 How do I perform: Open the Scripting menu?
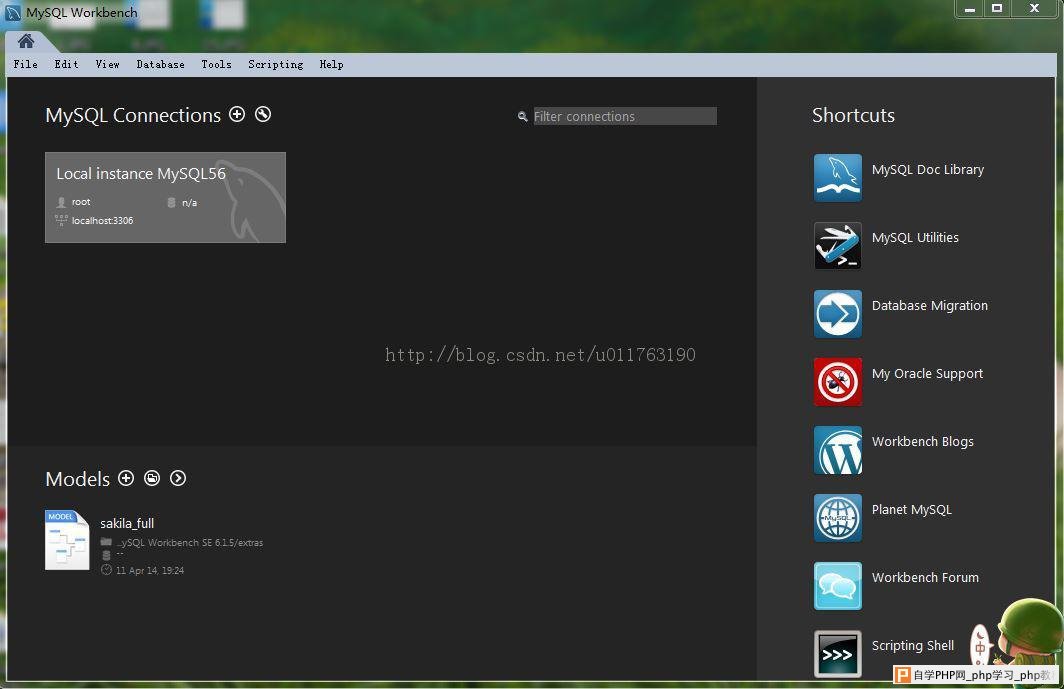tap(276, 64)
